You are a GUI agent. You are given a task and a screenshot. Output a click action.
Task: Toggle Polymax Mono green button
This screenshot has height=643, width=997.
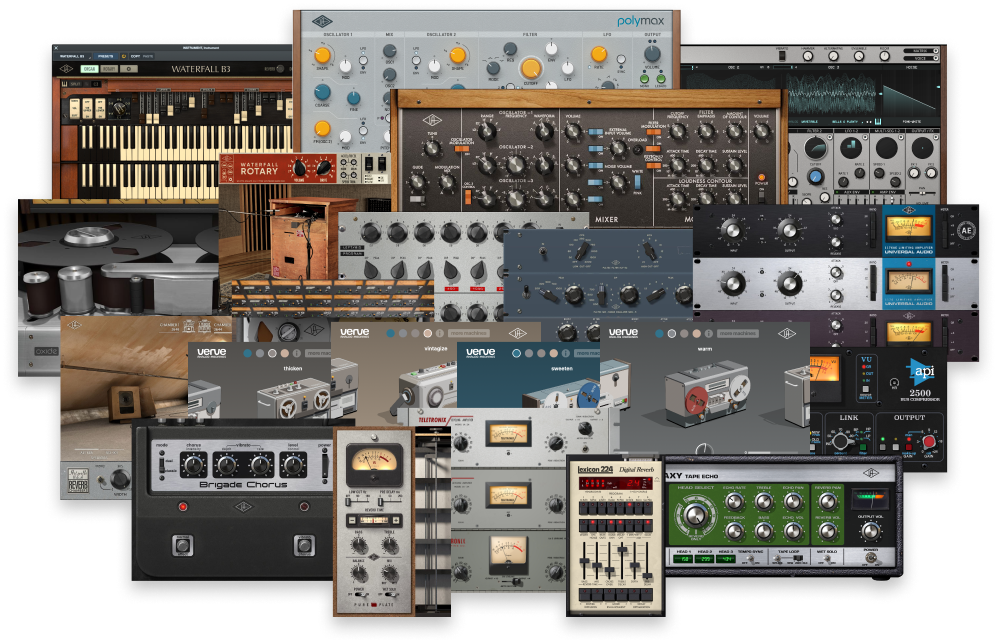point(643,80)
